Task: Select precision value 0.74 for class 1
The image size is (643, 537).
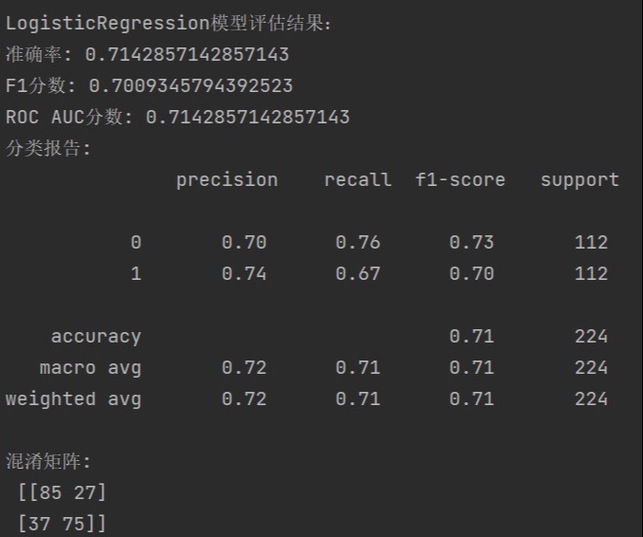Action: click(244, 273)
